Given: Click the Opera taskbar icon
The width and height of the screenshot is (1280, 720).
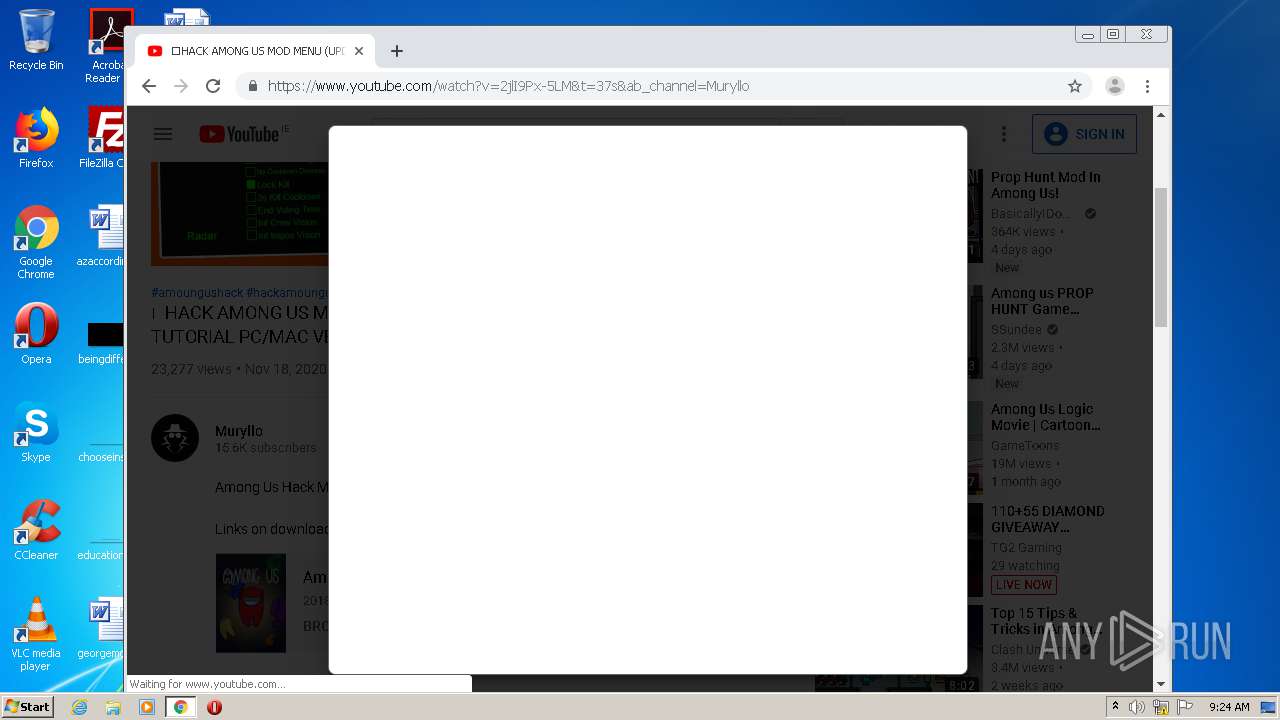Looking at the screenshot, I should click(x=214, y=707).
